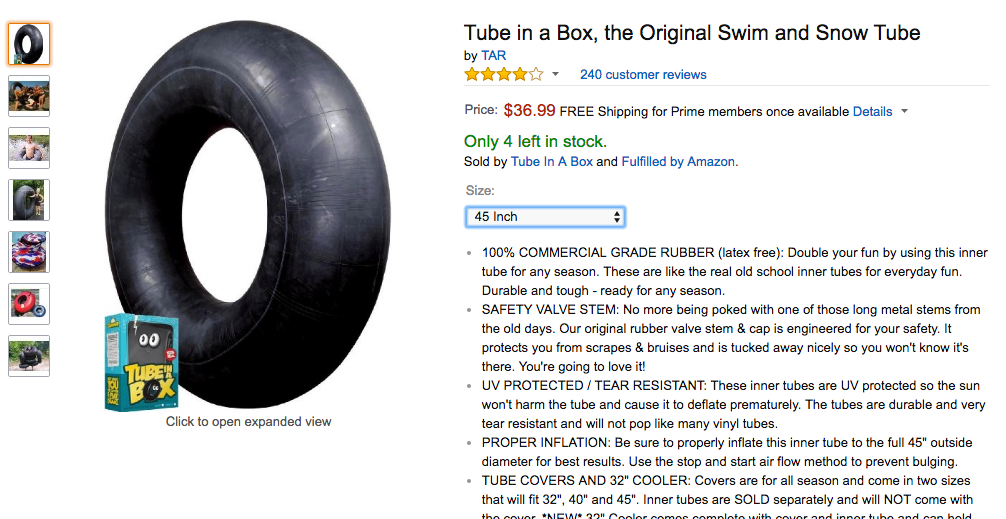Image resolution: width=1006 pixels, height=519 pixels.
Task: Click the product title text
Action: [x=692, y=33]
